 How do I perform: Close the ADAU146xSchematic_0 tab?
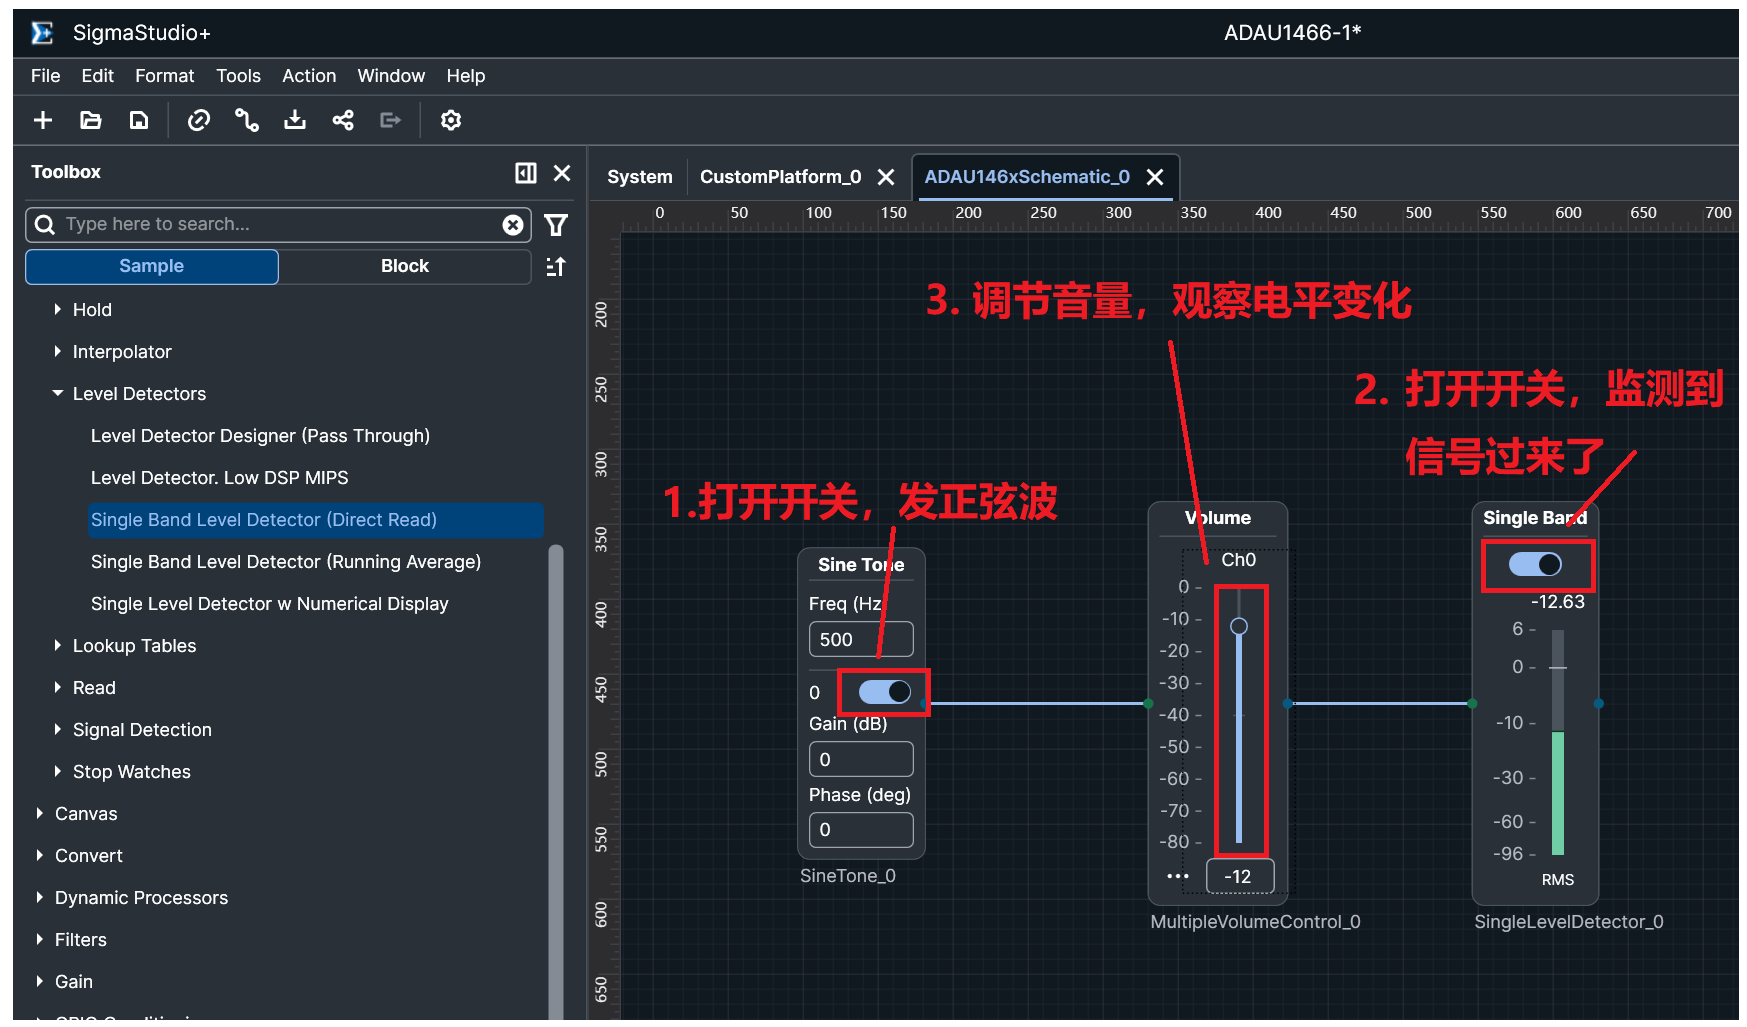coord(1155,177)
